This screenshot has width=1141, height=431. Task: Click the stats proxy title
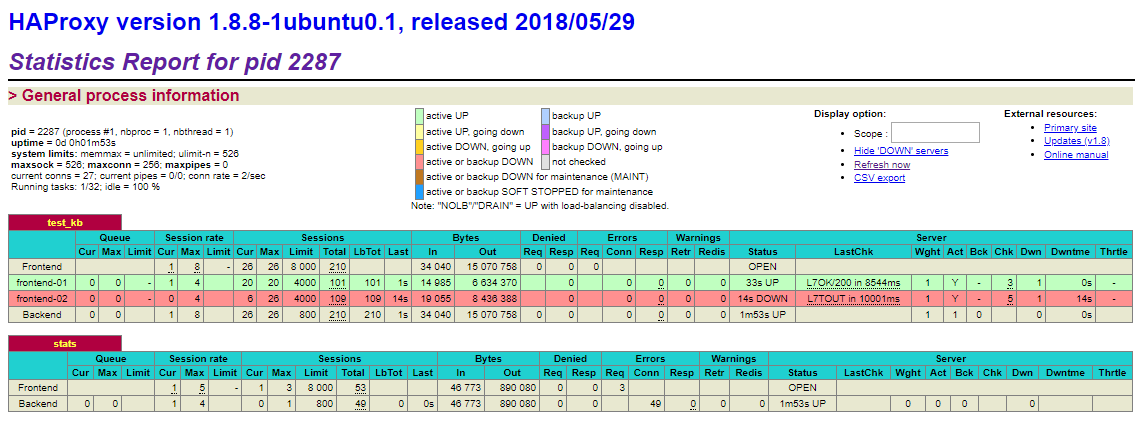65,344
